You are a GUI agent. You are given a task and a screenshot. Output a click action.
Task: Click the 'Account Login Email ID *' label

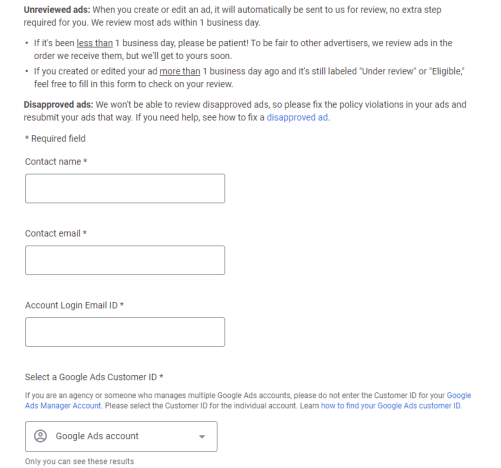(74, 305)
